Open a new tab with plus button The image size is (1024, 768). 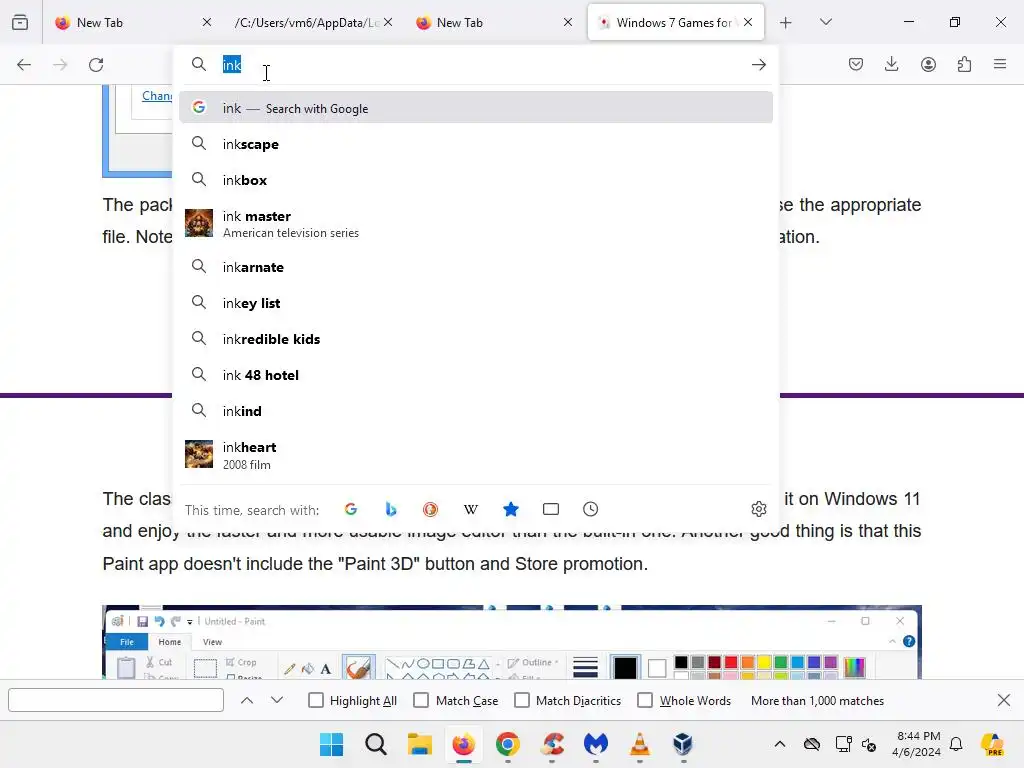coord(786,23)
